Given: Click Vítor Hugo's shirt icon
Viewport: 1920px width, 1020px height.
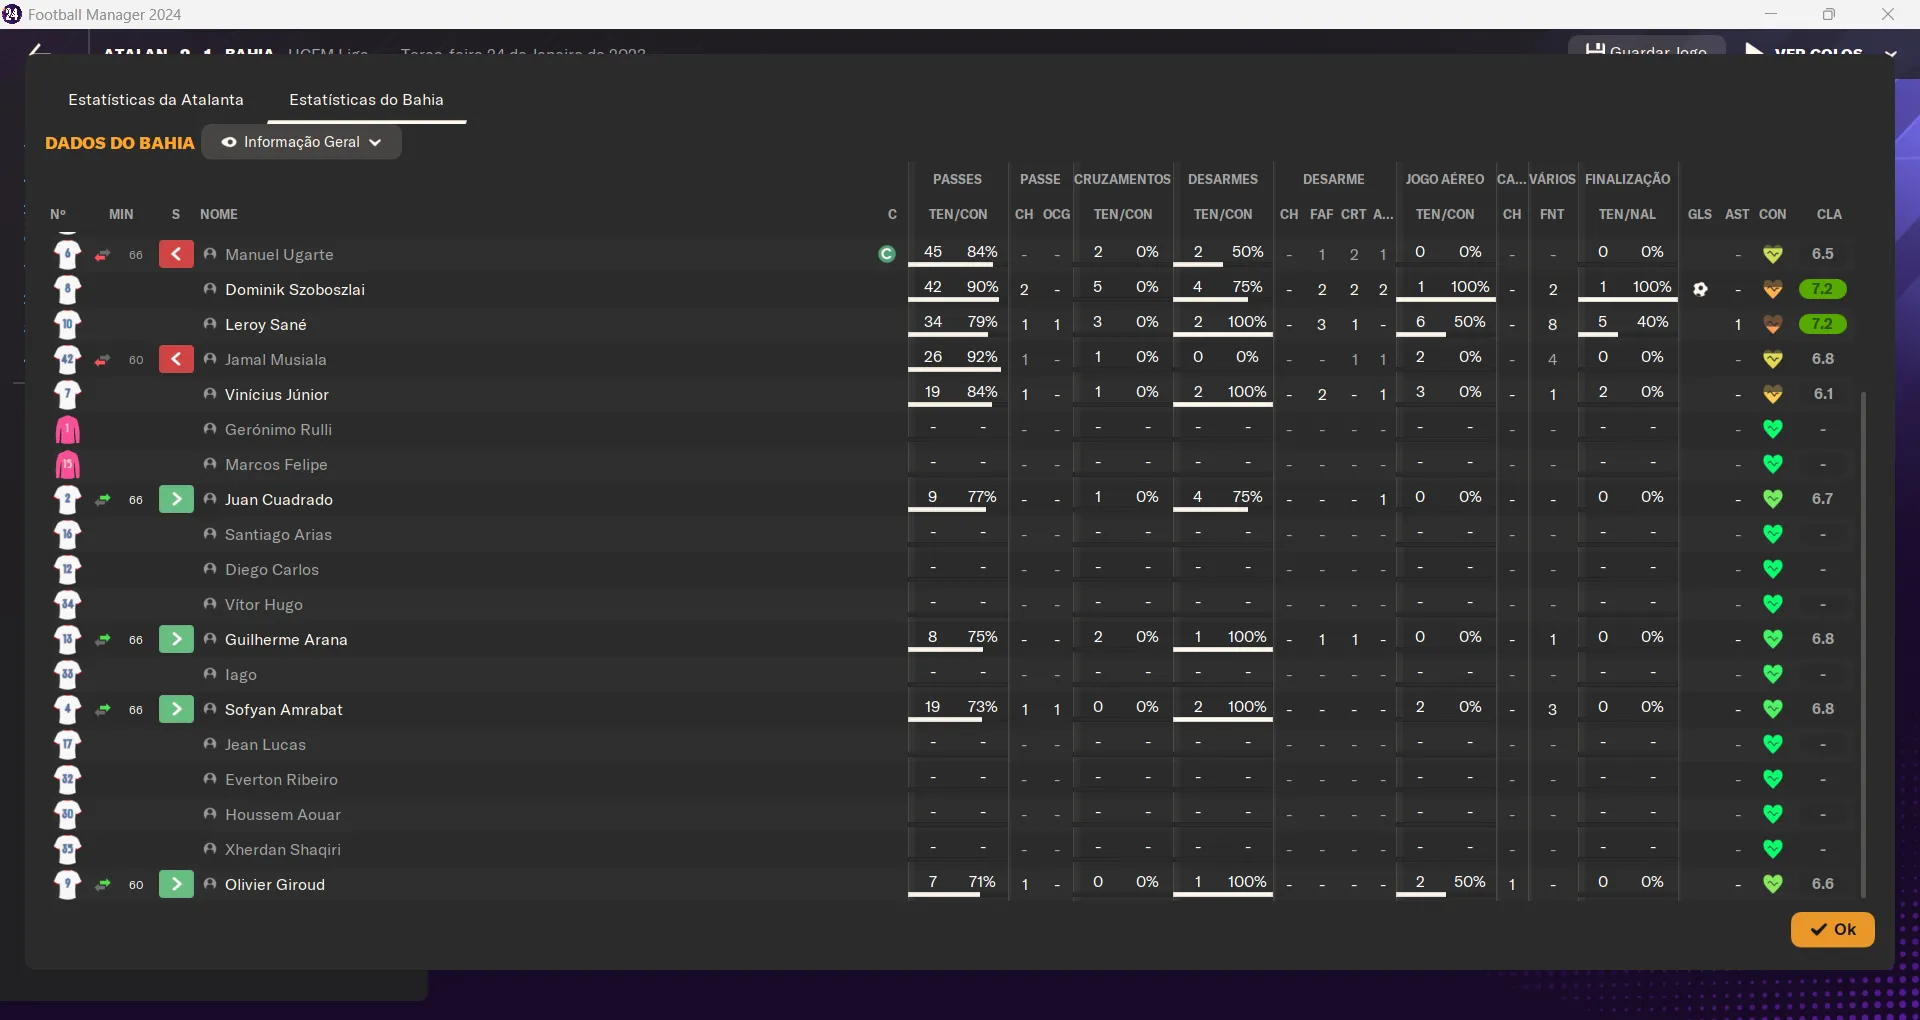Looking at the screenshot, I should pos(67,605).
